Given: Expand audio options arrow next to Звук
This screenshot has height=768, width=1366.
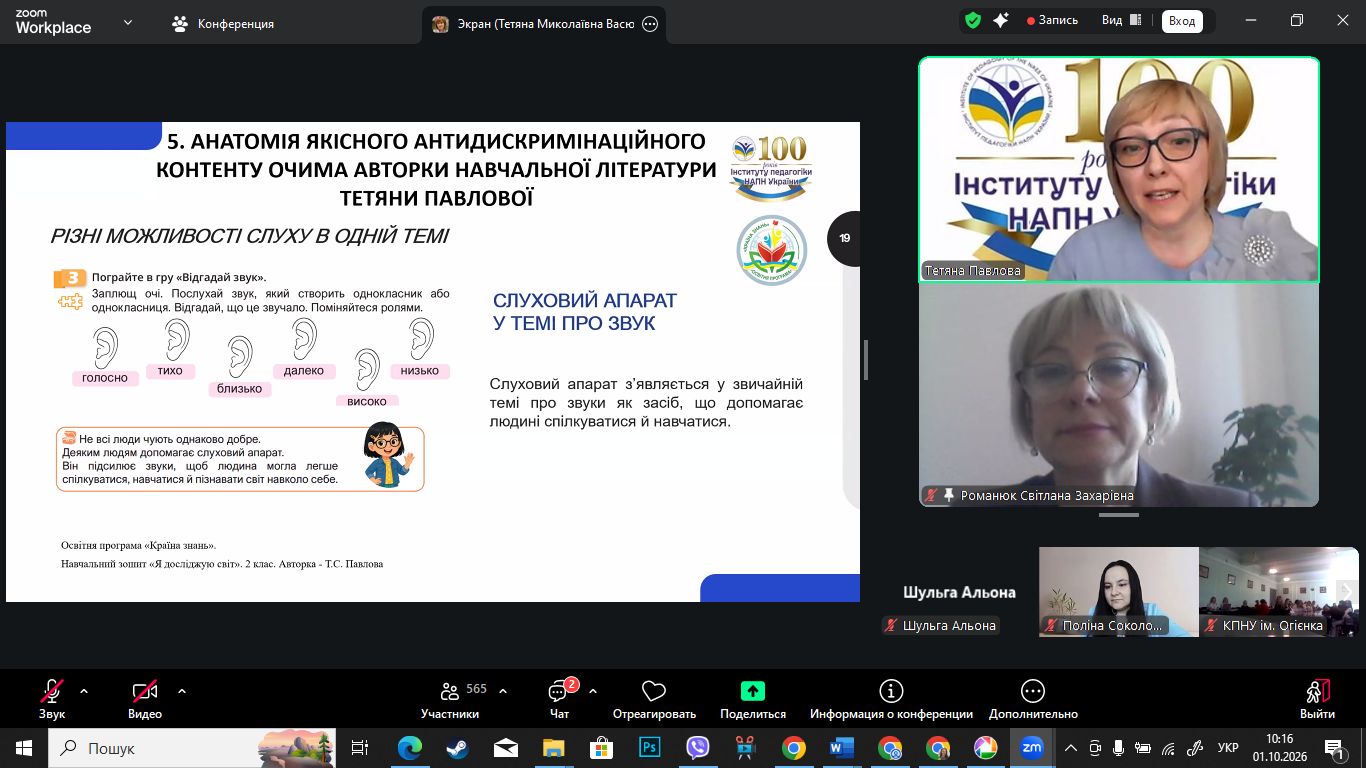Looking at the screenshot, I should click(x=84, y=691).
